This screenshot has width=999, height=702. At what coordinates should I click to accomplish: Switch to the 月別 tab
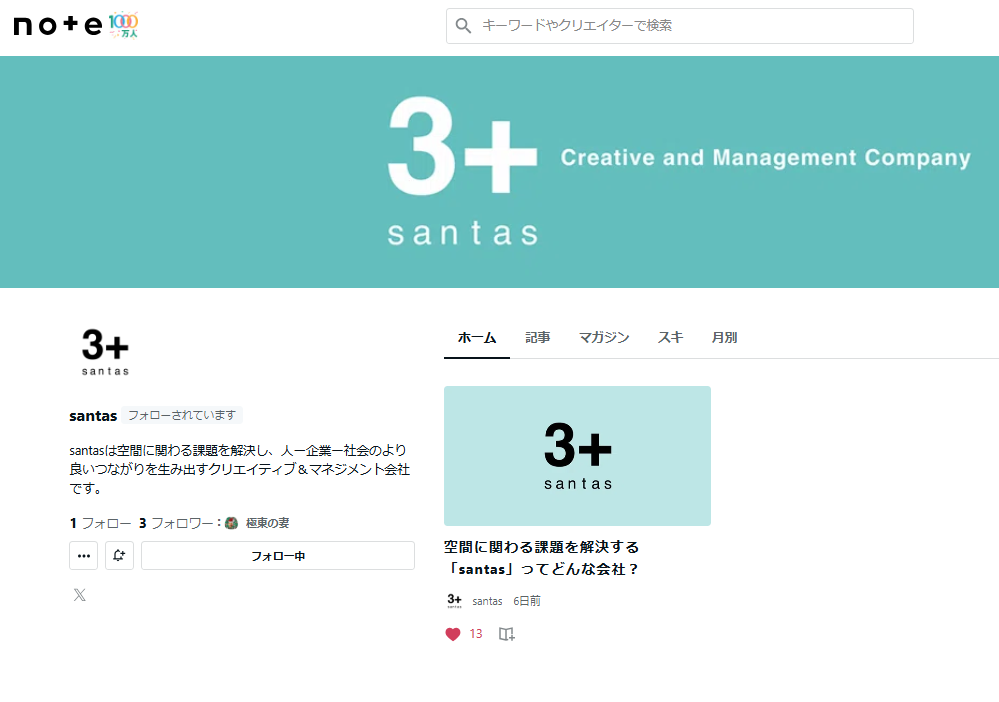(x=724, y=338)
